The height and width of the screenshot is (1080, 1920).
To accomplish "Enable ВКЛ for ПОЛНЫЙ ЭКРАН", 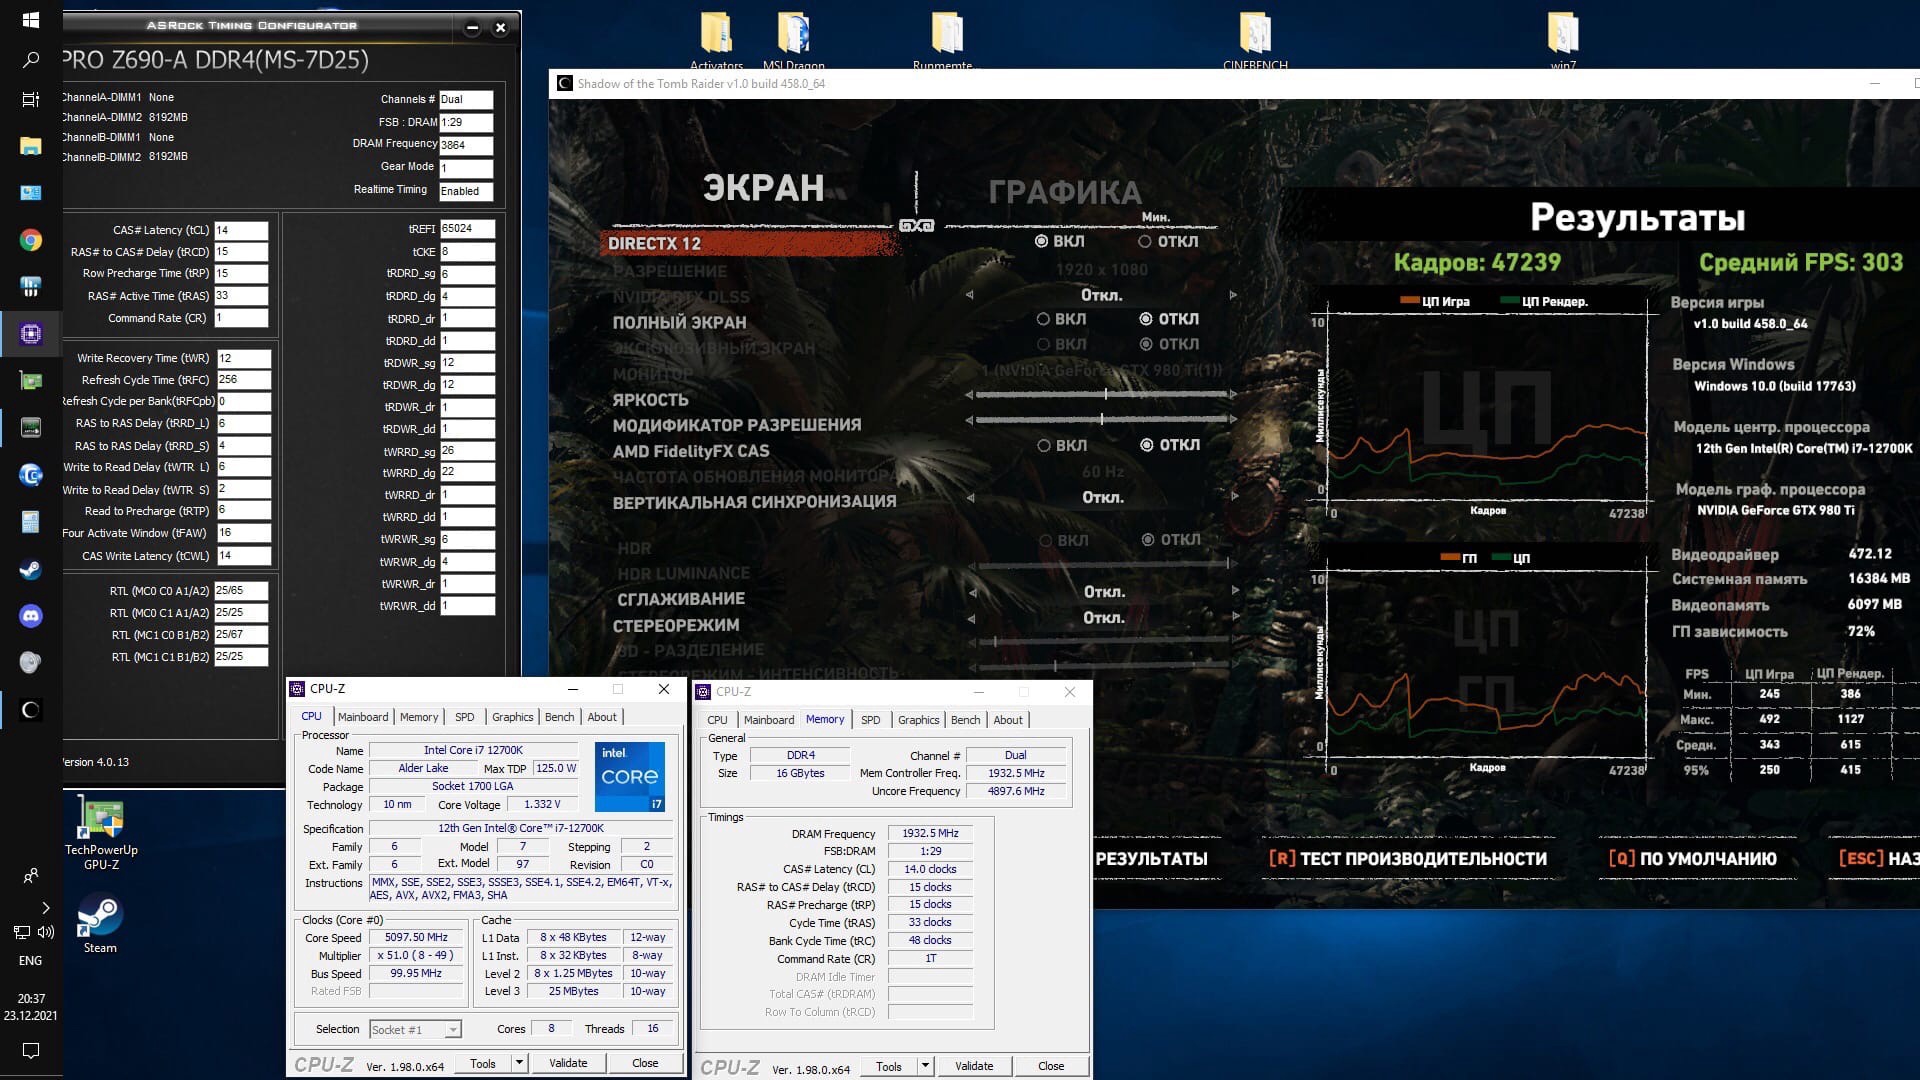I will [x=1043, y=319].
